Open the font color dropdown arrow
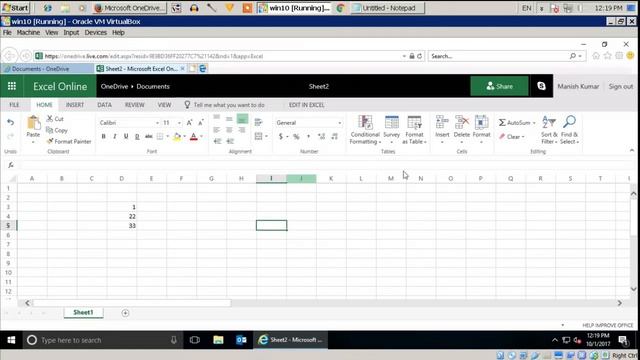The width and height of the screenshot is (640, 360). click(201, 136)
